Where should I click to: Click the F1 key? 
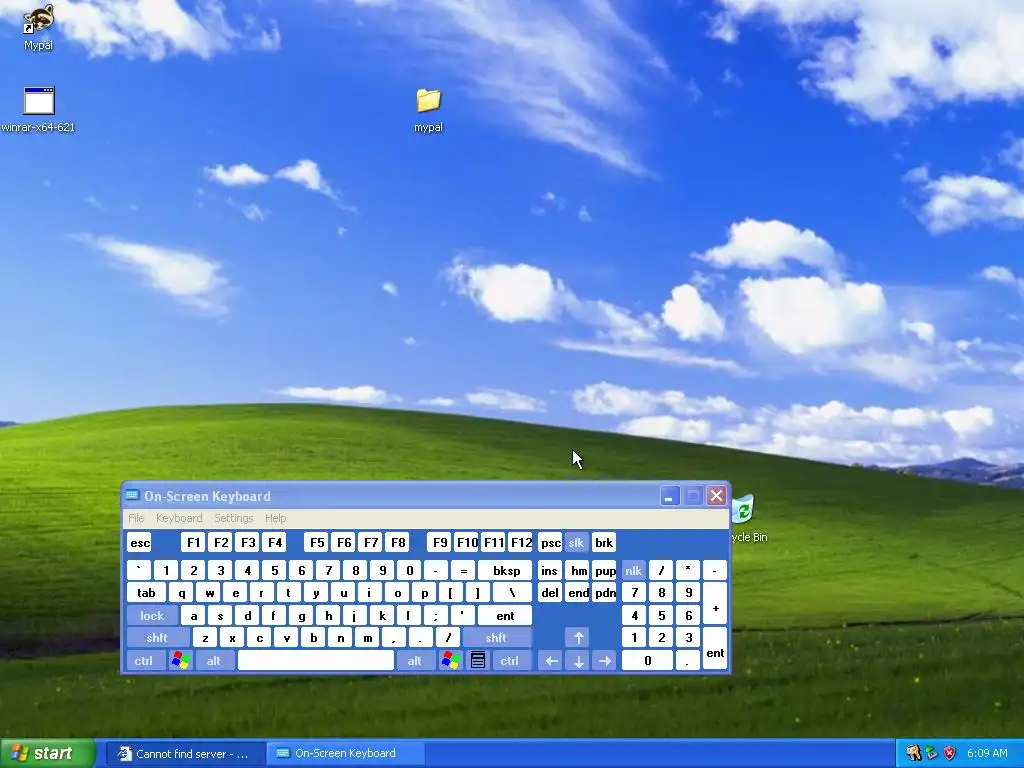click(193, 543)
